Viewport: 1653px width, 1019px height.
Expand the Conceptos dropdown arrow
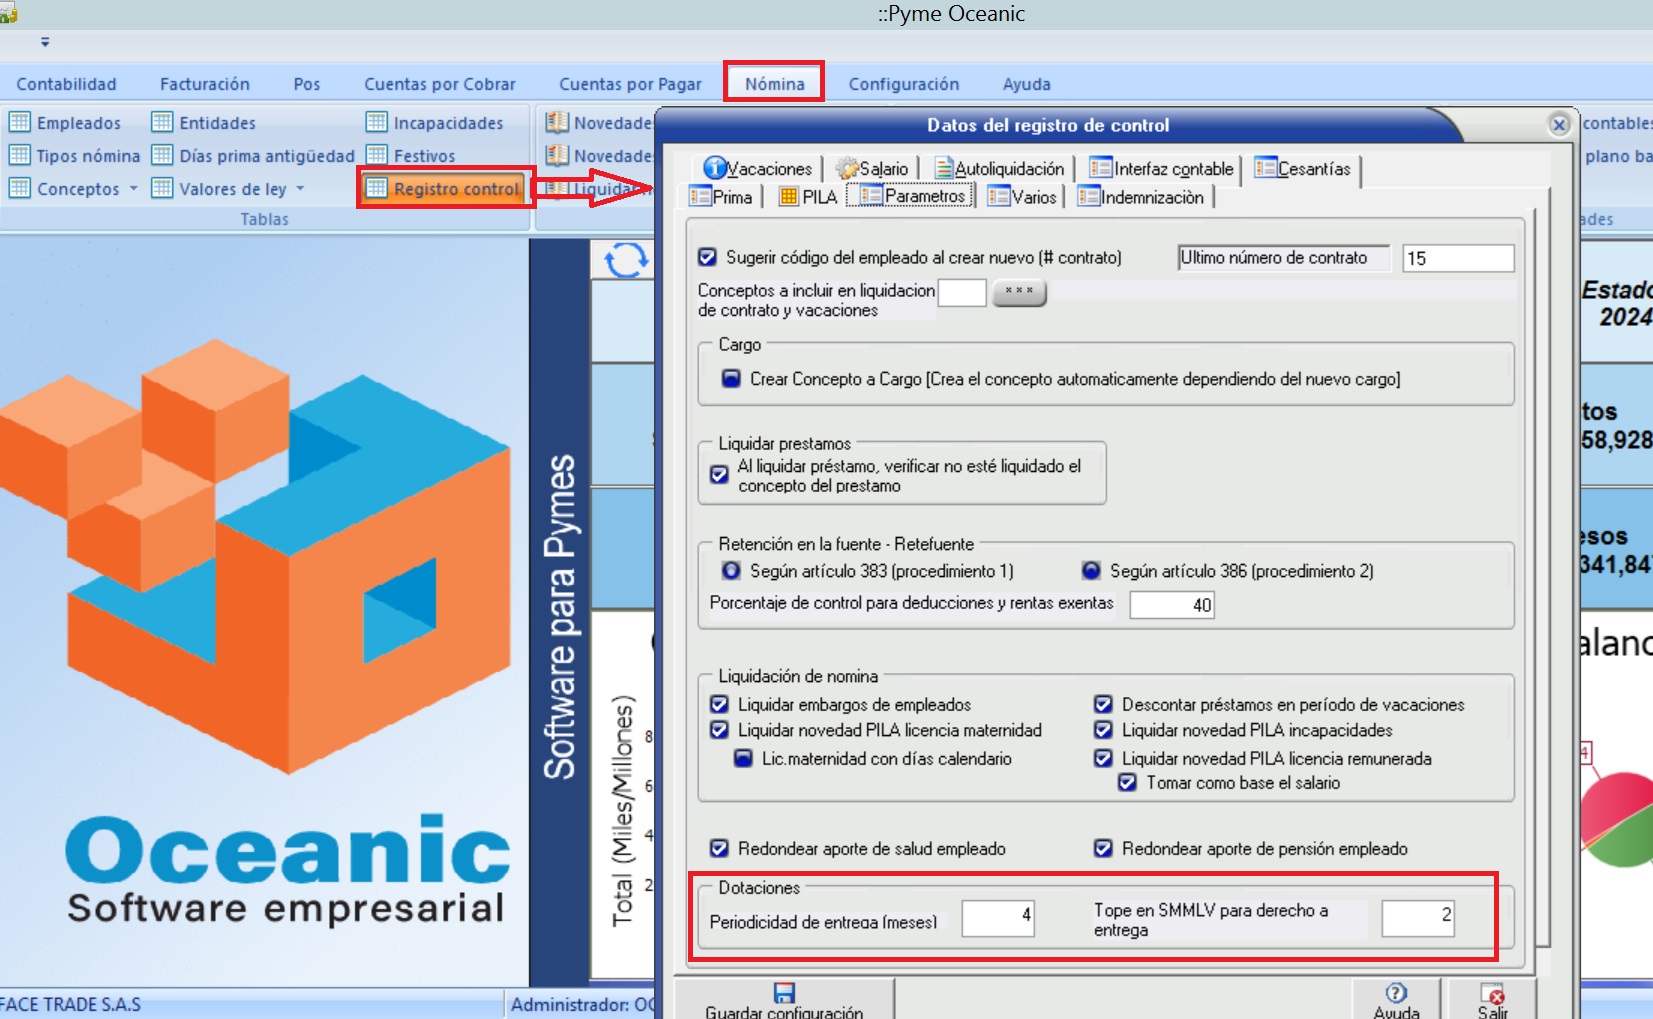point(133,188)
